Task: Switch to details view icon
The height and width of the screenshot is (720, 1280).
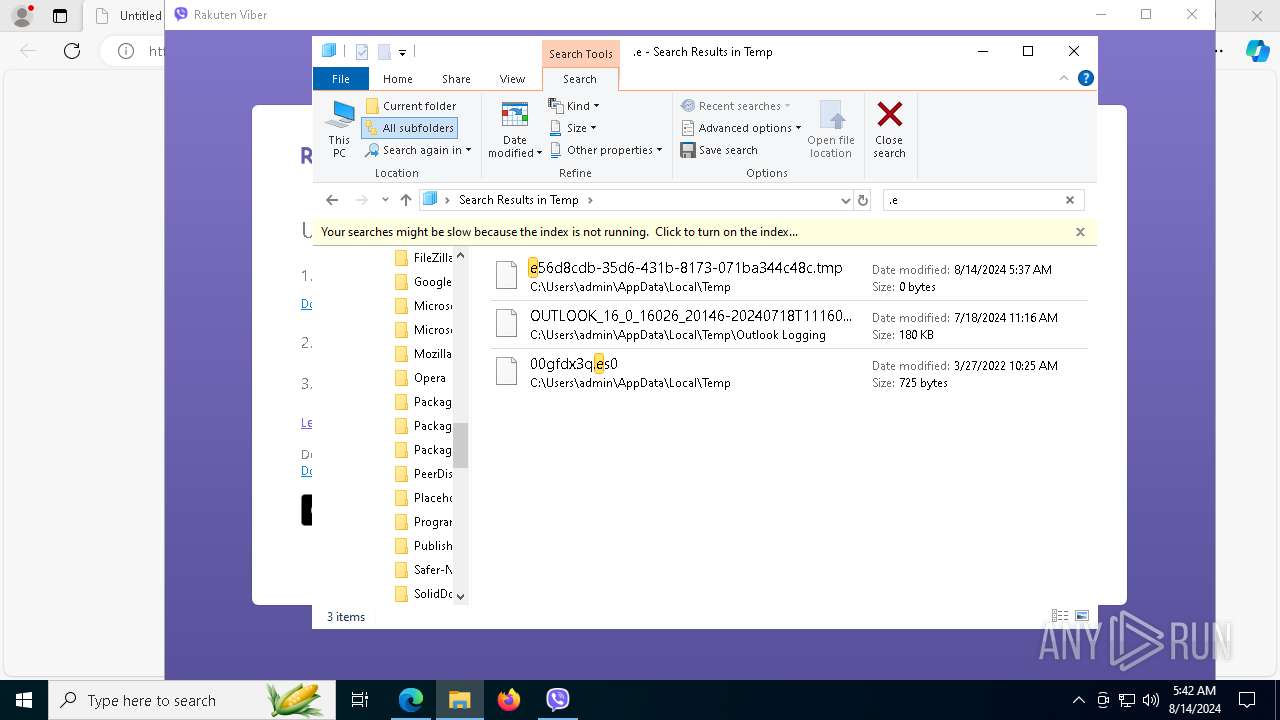Action: point(1060,617)
